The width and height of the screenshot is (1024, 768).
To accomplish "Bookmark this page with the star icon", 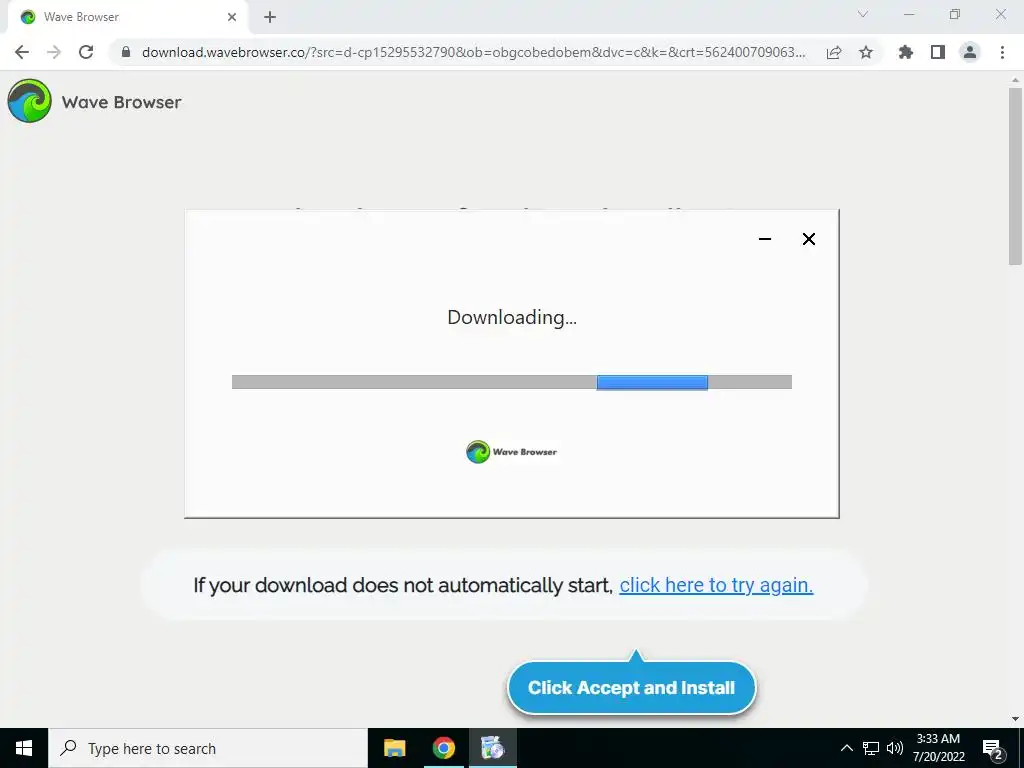I will 866,52.
